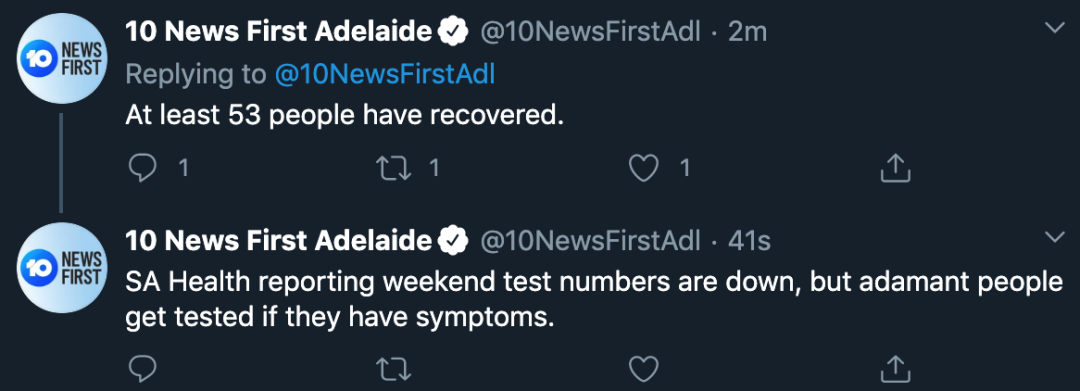Viewport: 1080px width, 391px height.
Task: Share the SA Health weekend test tweet
Action: pyautogui.click(x=895, y=369)
